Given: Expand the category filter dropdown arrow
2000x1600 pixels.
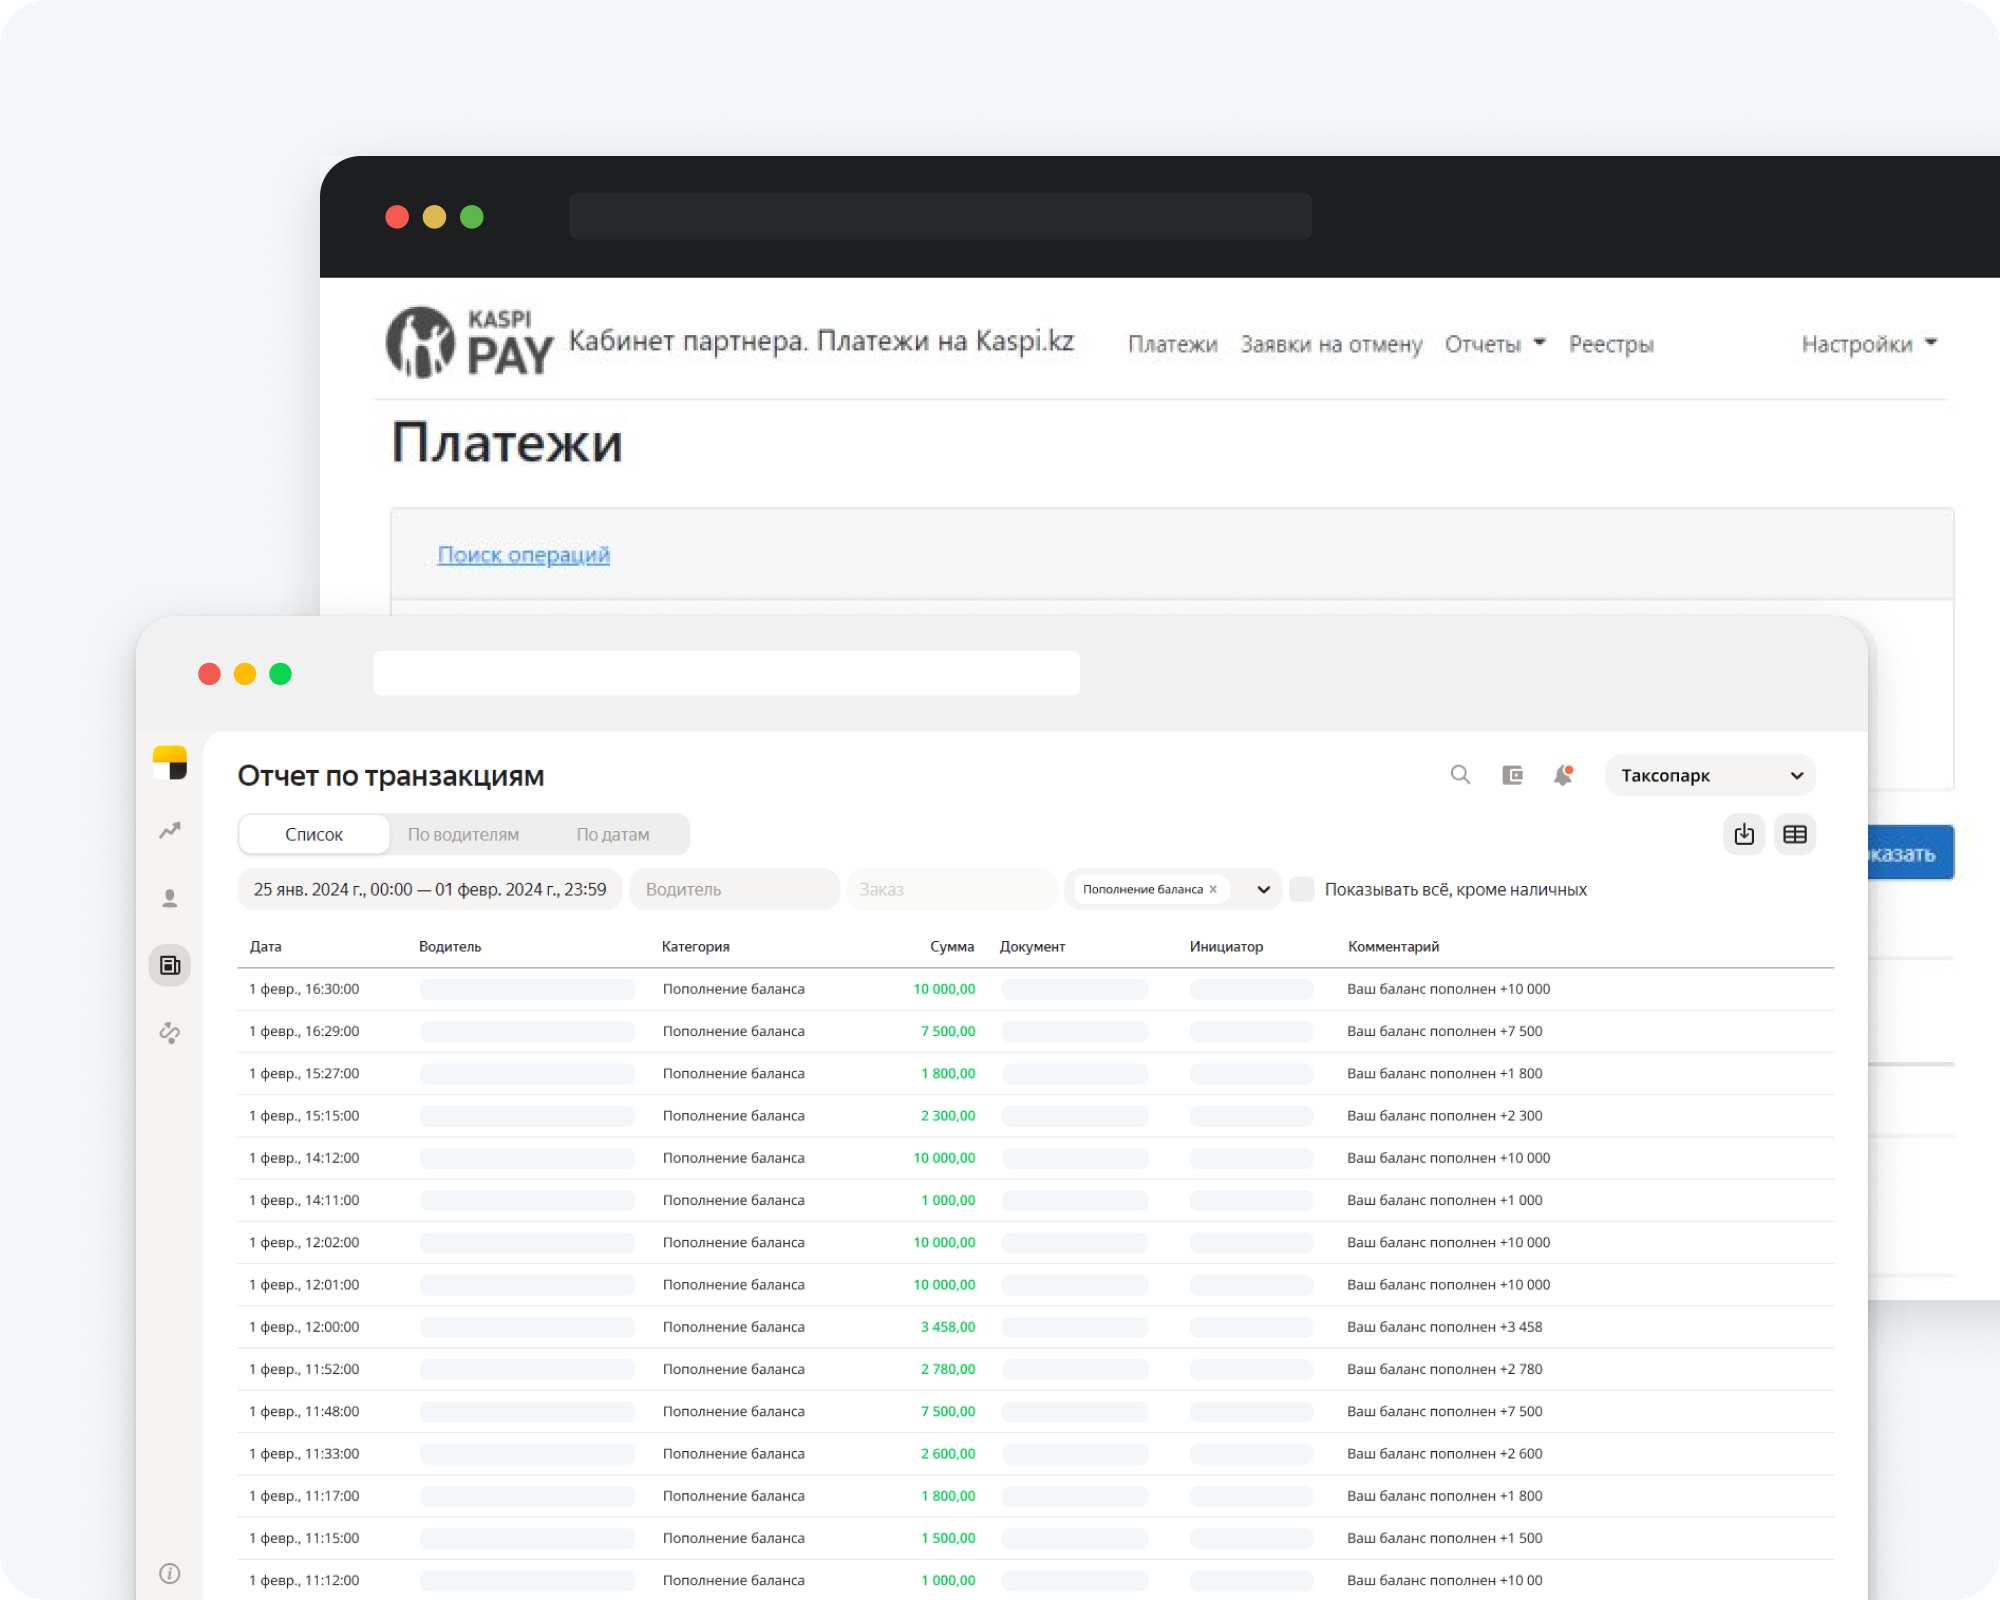Looking at the screenshot, I should click(1264, 889).
